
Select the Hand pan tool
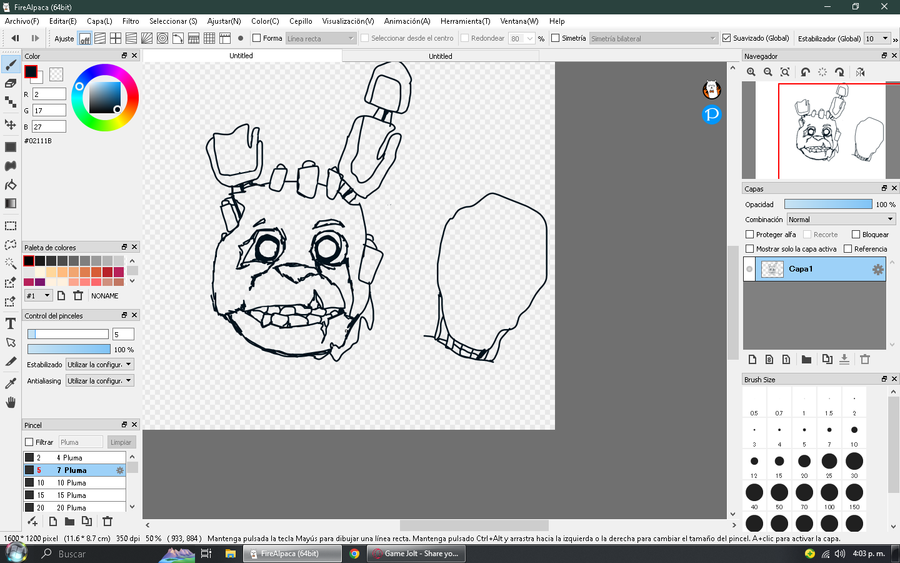tap(10, 402)
